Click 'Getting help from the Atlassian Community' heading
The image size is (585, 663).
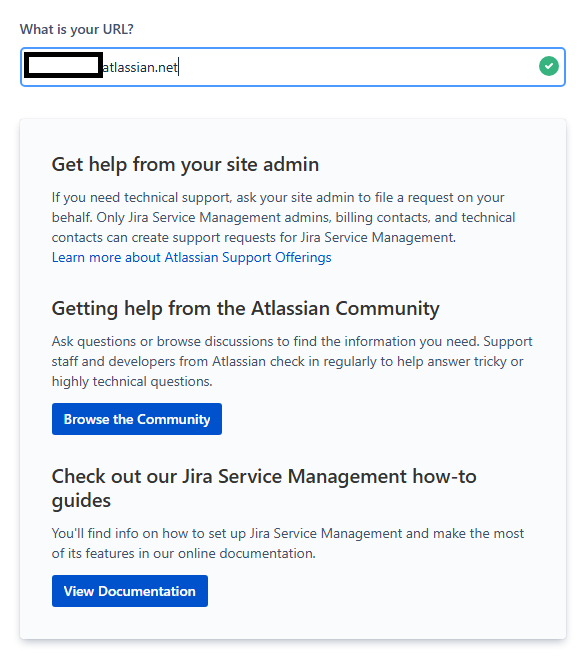coord(246,308)
